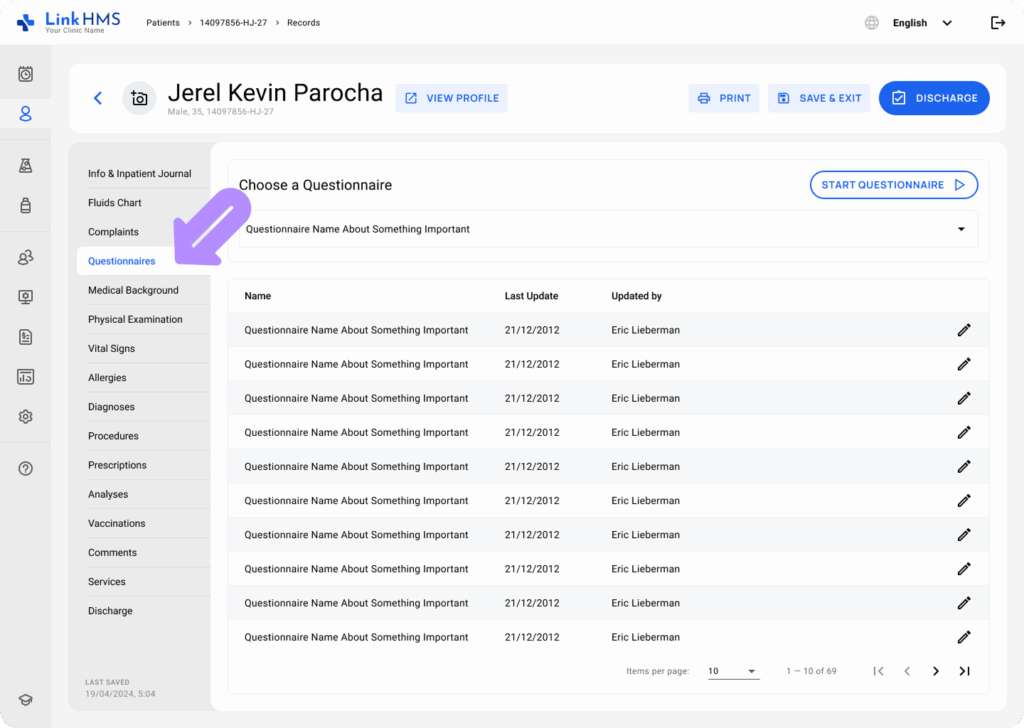Viewport: 1024px width, 728px height.
Task: Open the English language dropdown
Action: tap(921, 23)
